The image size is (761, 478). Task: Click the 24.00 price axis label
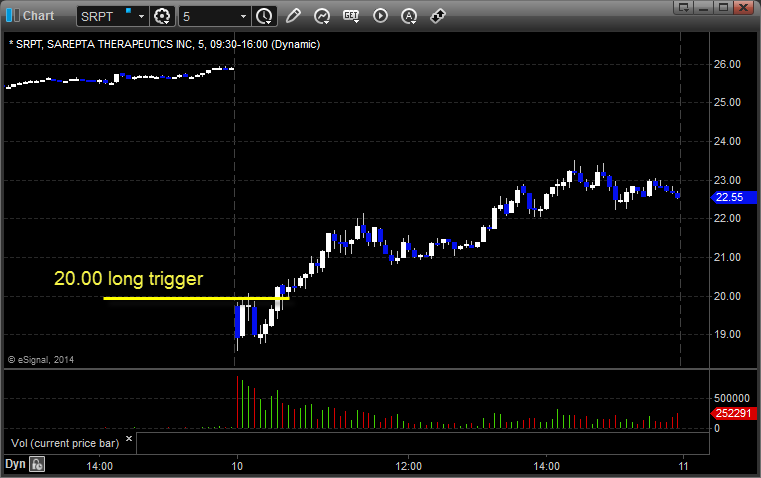click(x=727, y=141)
